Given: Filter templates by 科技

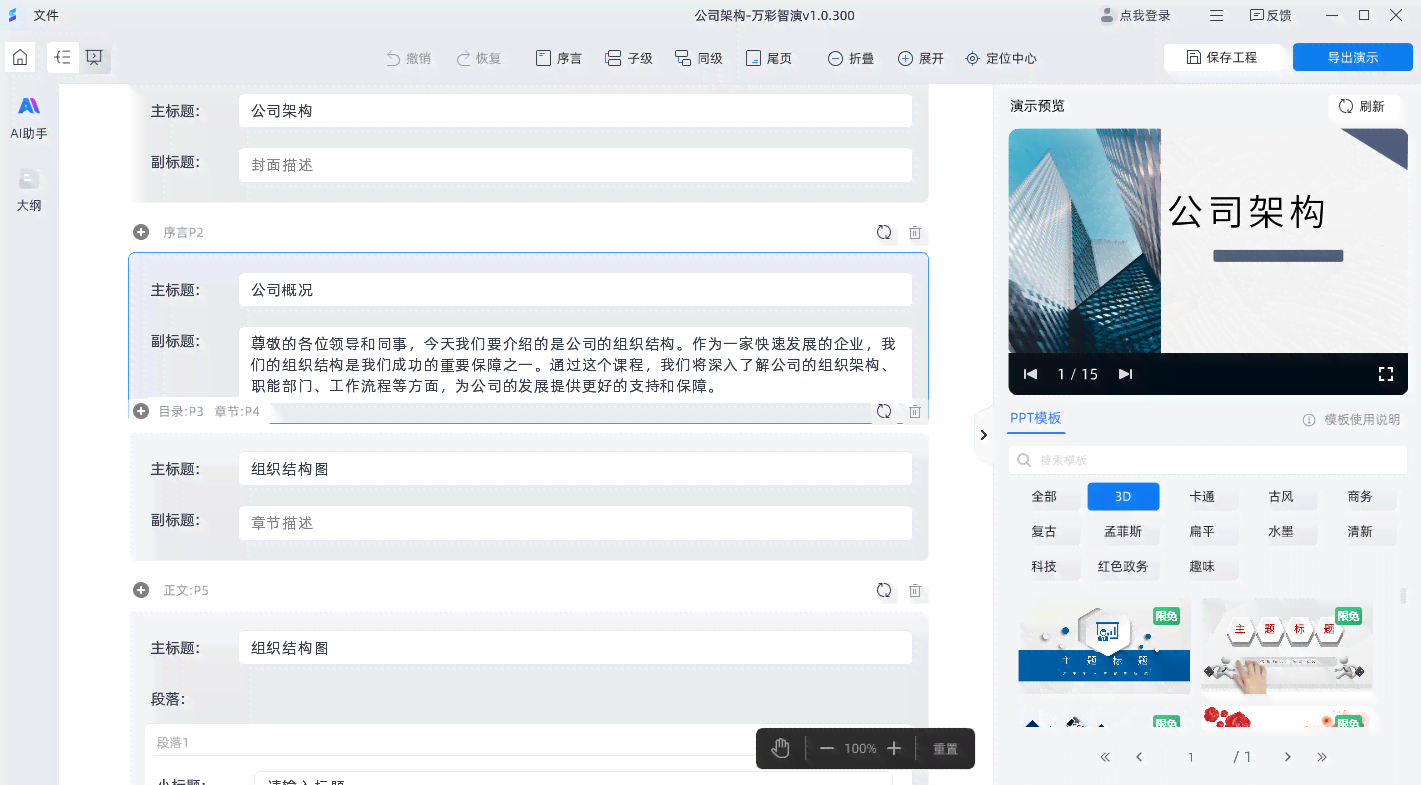Looking at the screenshot, I should pos(1044,567).
